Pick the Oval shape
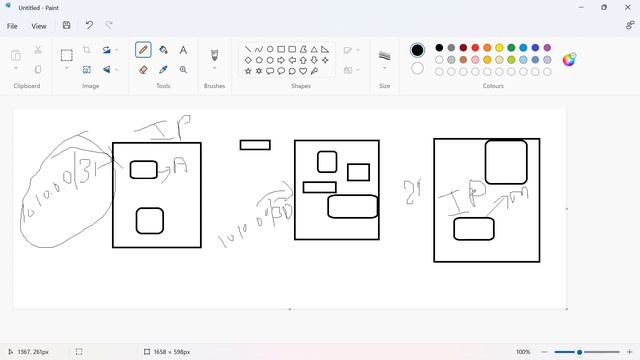 (270, 49)
